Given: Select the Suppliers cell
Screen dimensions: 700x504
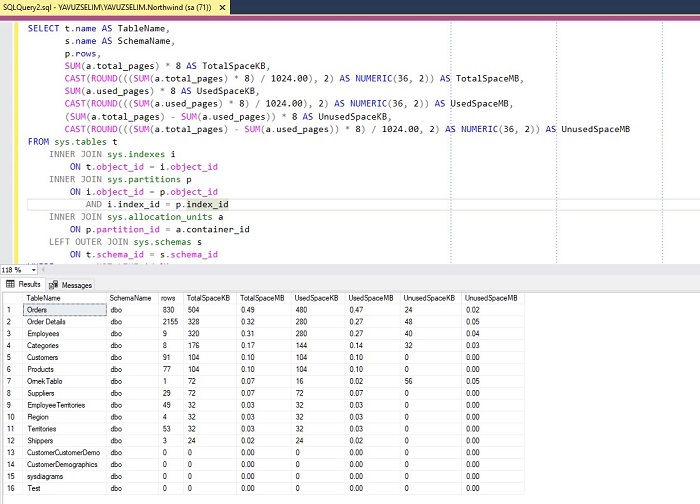Looking at the screenshot, I should coord(65,393).
